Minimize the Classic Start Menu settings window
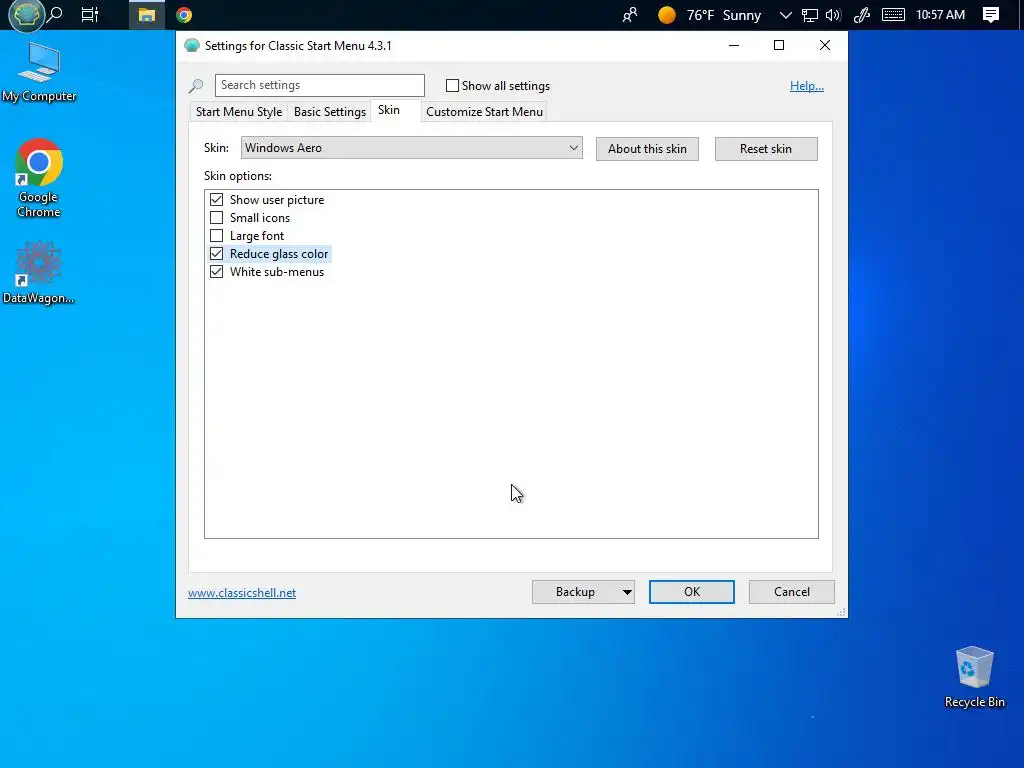This screenshot has height=768, width=1024. click(x=734, y=45)
